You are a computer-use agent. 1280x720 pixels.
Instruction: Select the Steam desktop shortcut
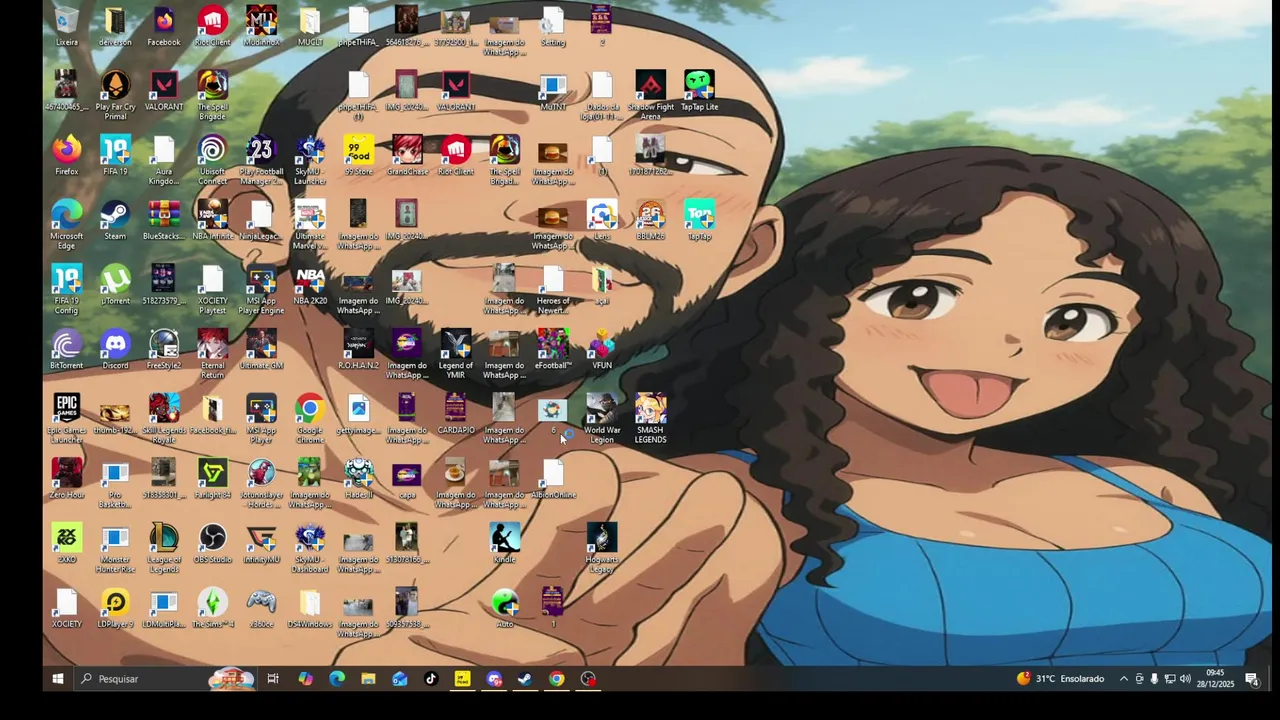click(x=115, y=221)
